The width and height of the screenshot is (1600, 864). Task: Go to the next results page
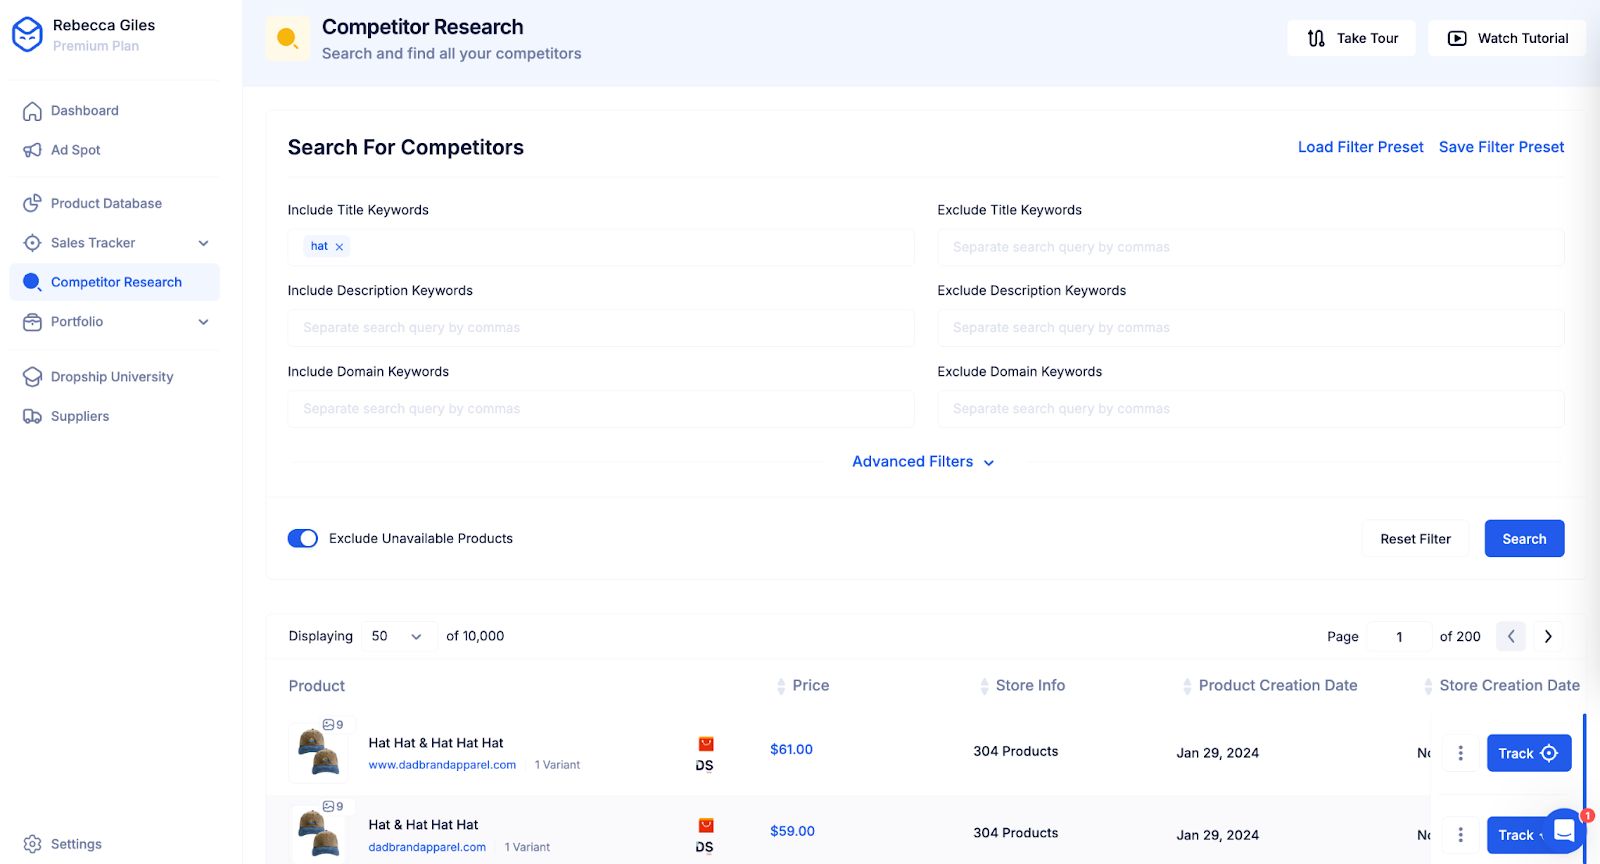tap(1548, 636)
